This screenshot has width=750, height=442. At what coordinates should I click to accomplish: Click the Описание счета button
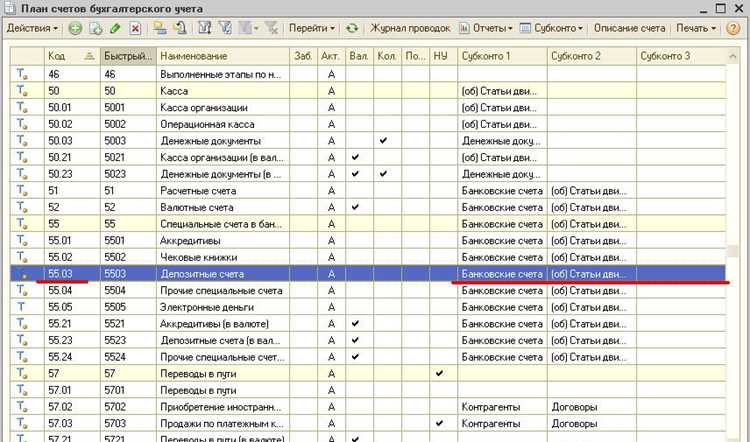(x=629, y=28)
